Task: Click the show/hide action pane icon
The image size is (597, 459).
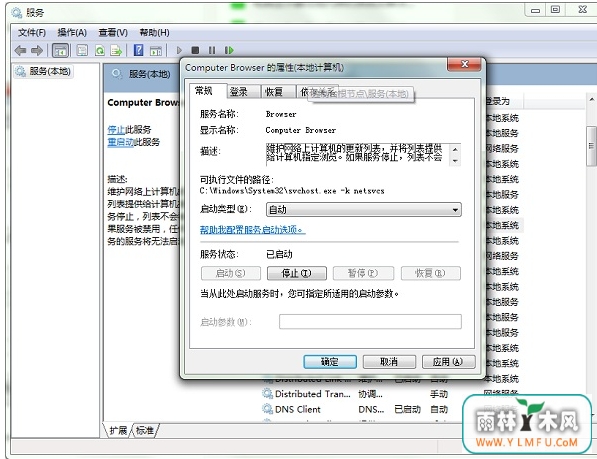Action: pyautogui.click(x=156, y=50)
